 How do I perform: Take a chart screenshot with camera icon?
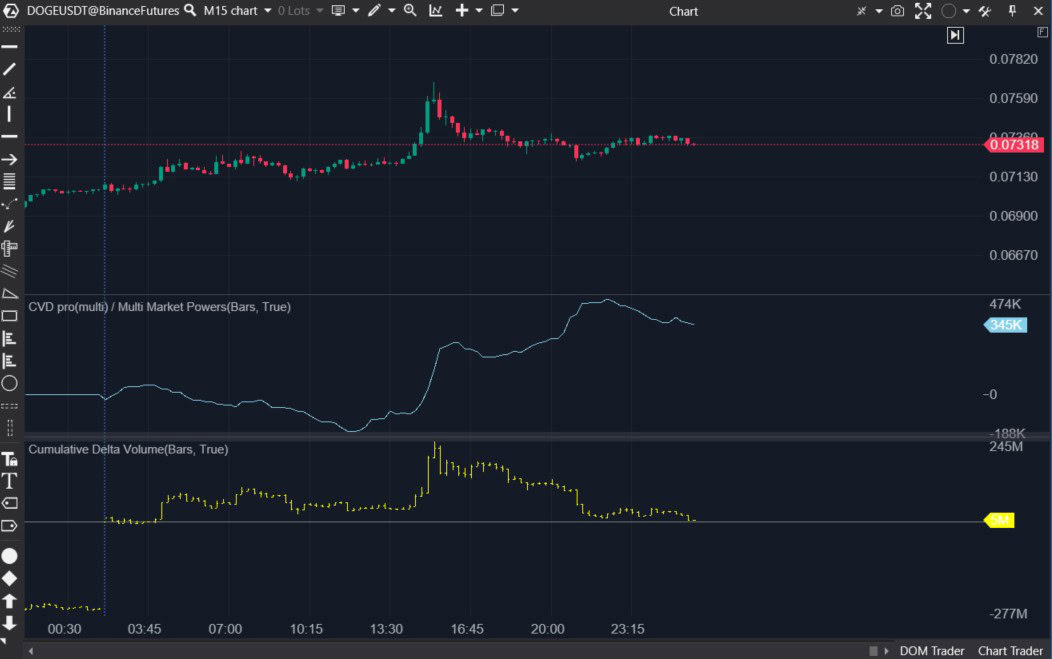coord(897,11)
